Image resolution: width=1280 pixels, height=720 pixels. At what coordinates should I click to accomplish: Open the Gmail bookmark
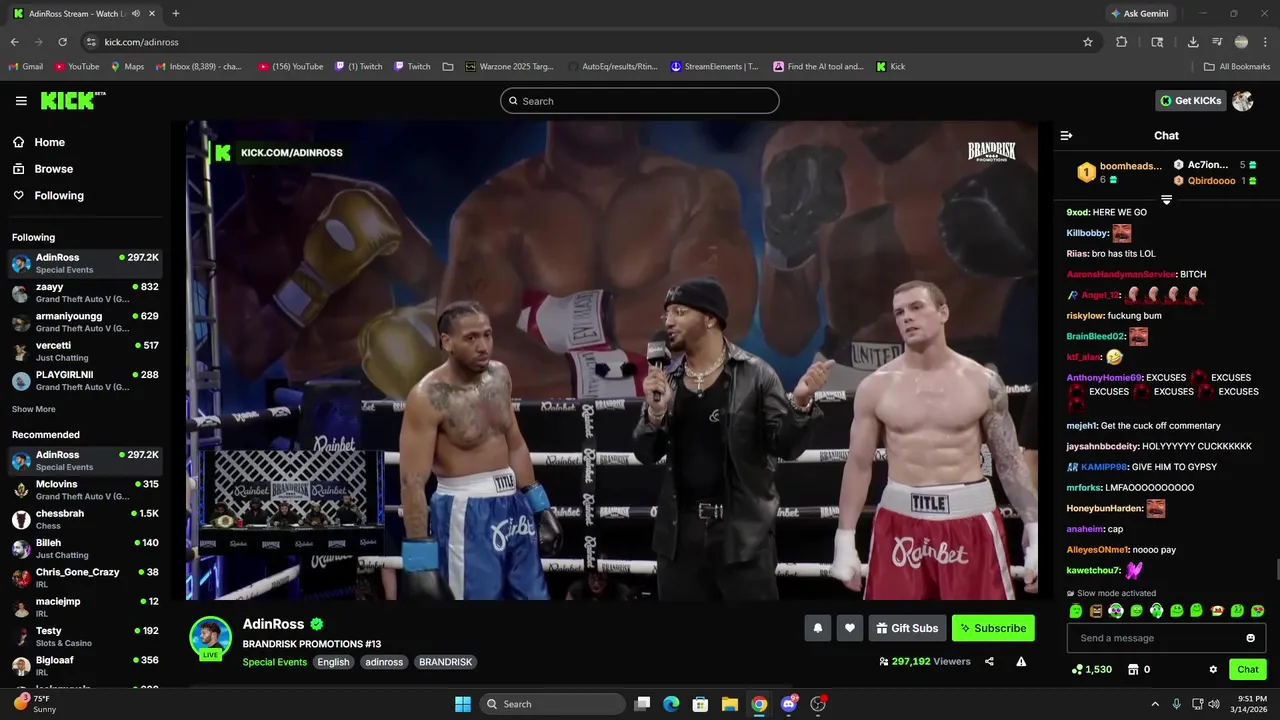pos(26,67)
